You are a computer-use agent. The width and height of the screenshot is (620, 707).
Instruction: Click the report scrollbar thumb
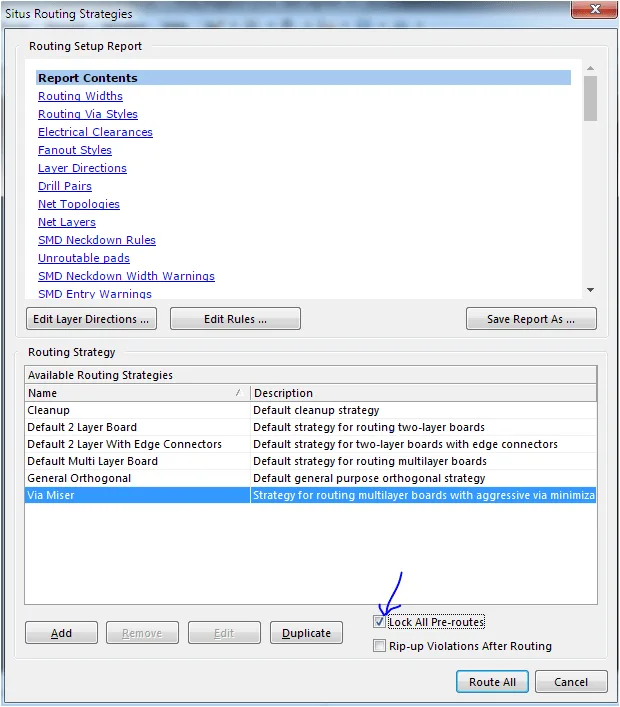click(590, 98)
